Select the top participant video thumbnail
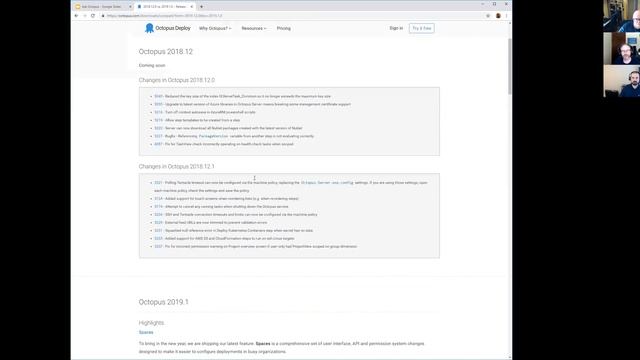This screenshot has width=640, height=360. point(622,16)
